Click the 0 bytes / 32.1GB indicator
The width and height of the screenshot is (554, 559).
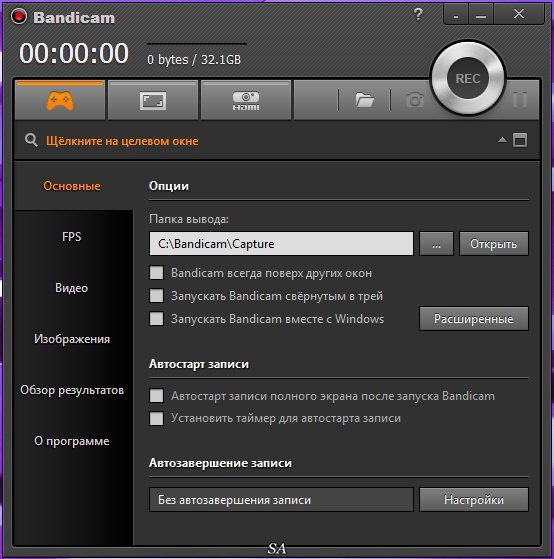pos(194,60)
